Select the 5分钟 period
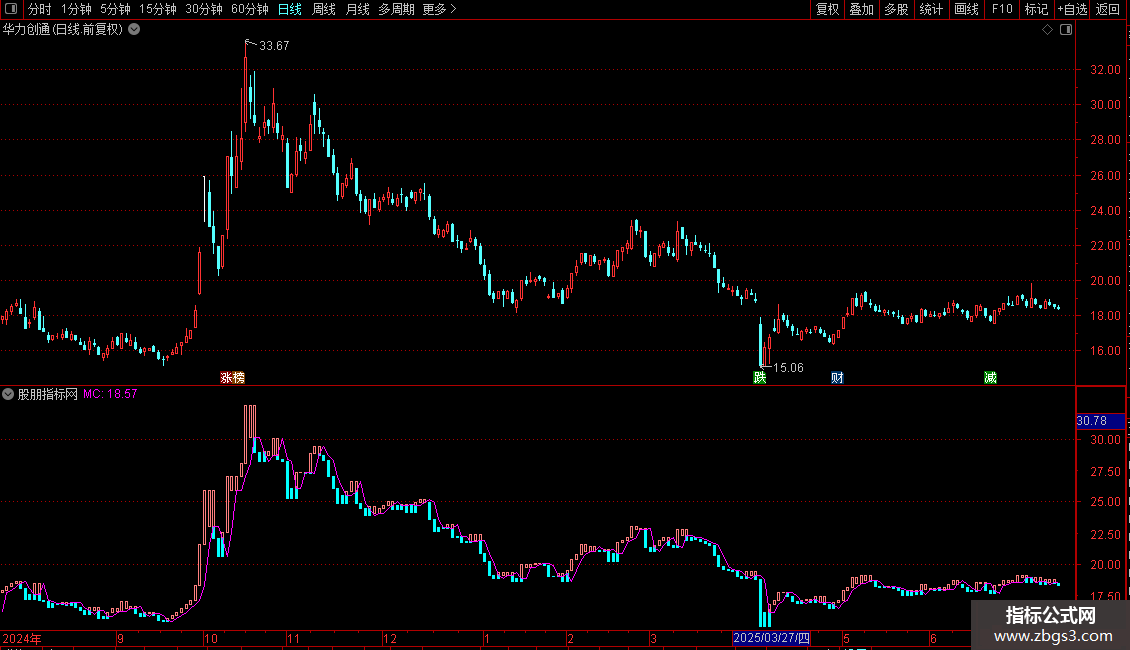This screenshot has height=650, width=1130. point(115,9)
